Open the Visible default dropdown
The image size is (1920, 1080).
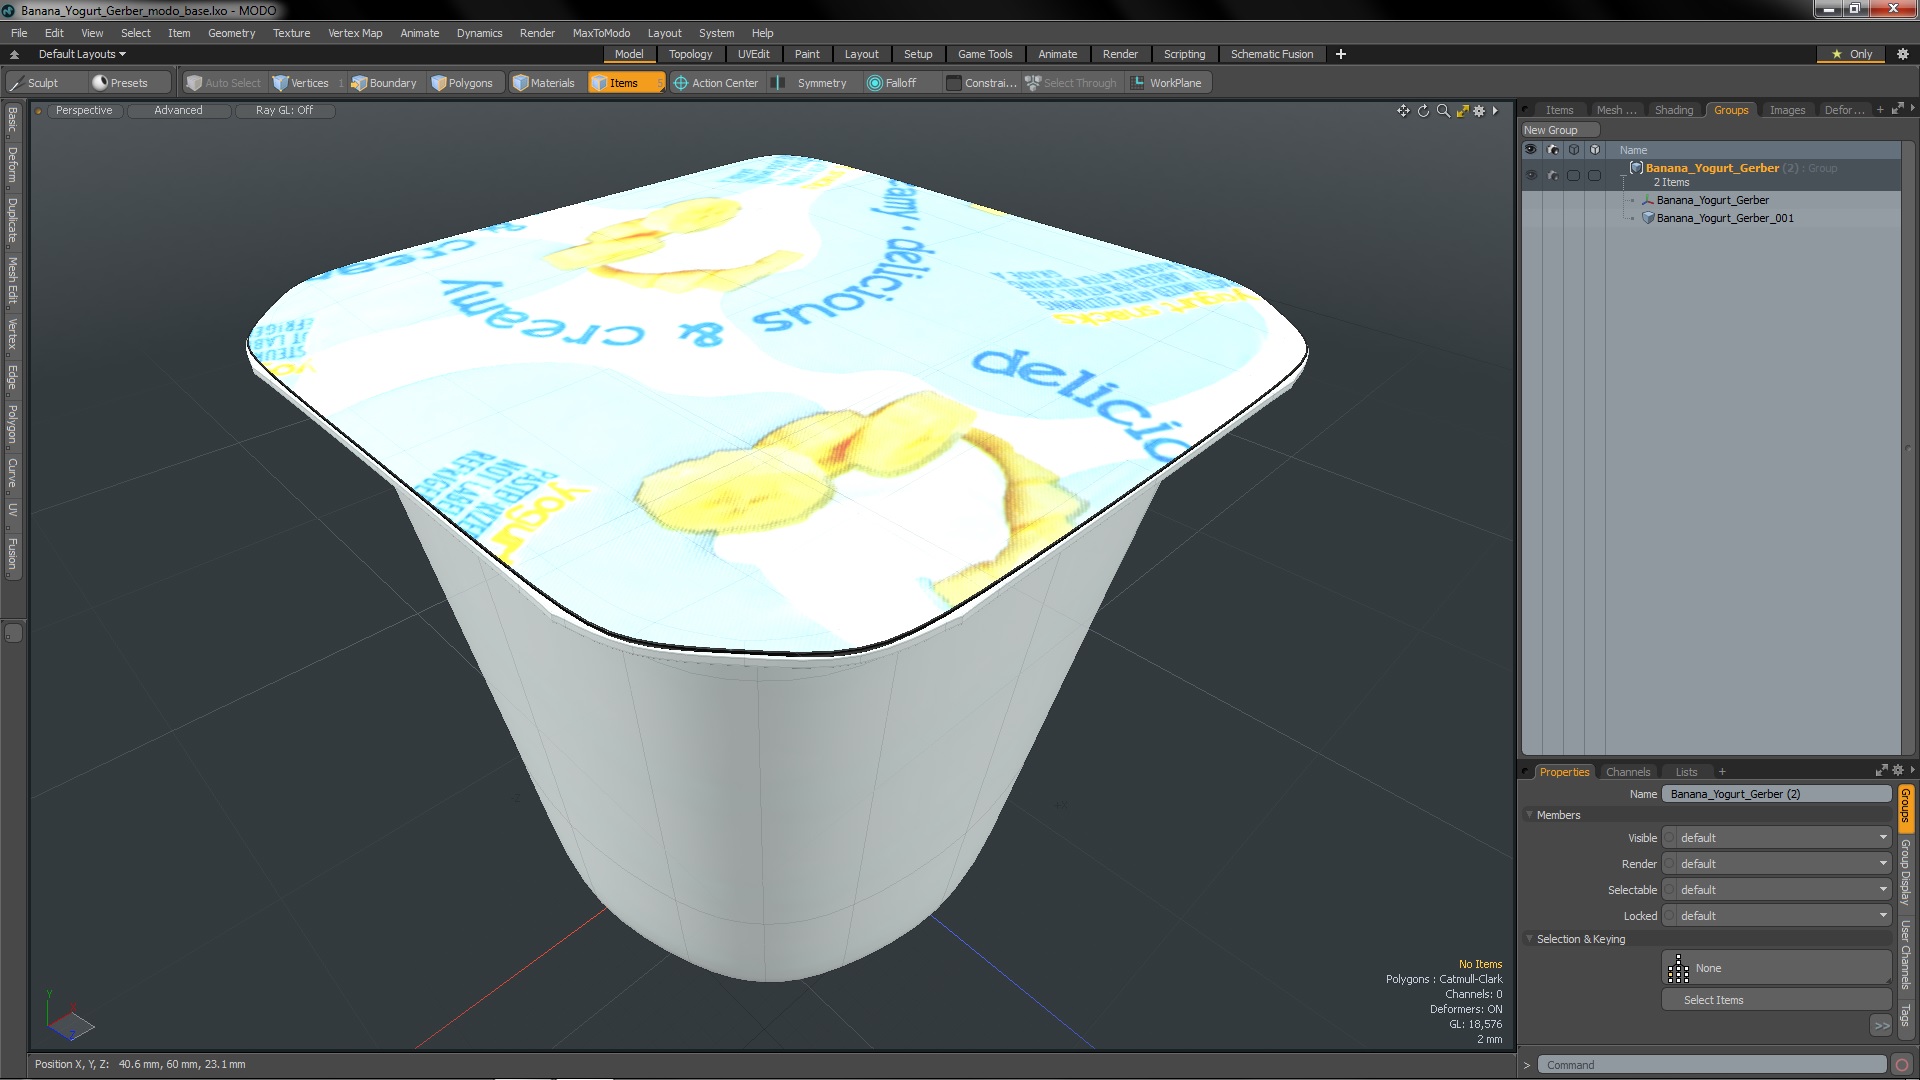click(1783, 838)
